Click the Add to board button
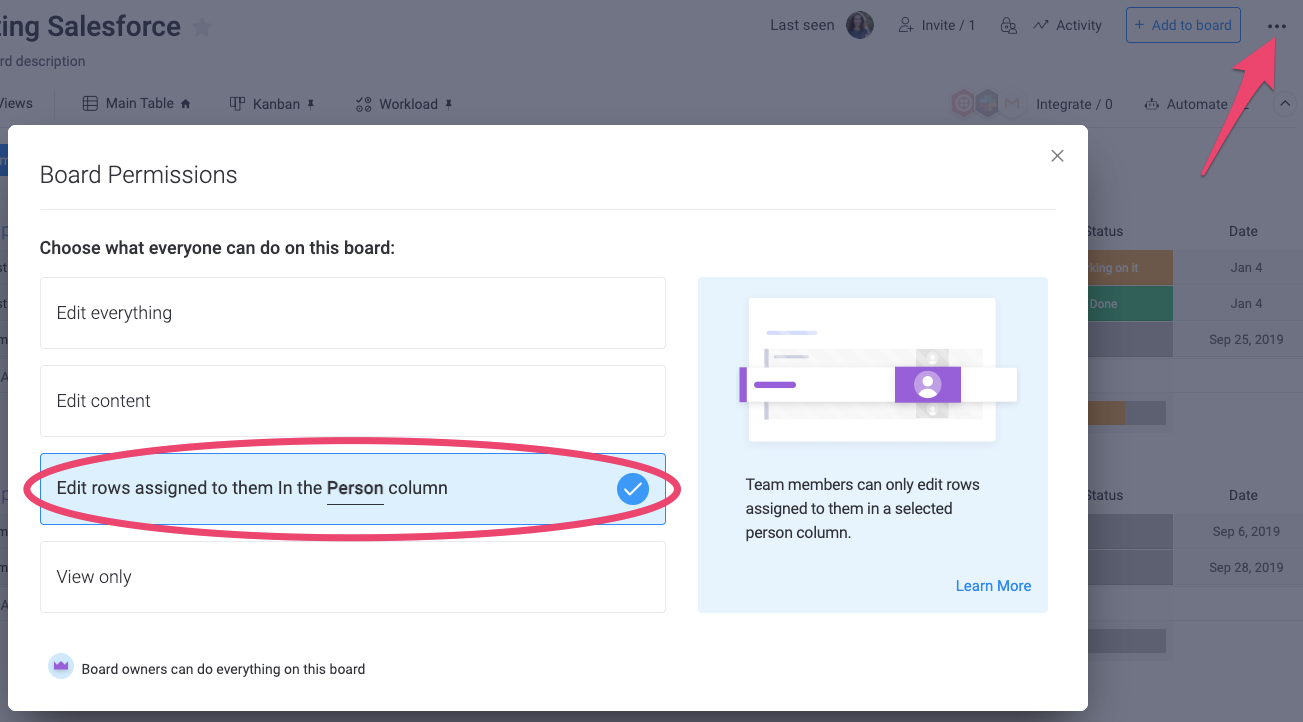Screen dimensions: 1303x722 (1182, 26)
